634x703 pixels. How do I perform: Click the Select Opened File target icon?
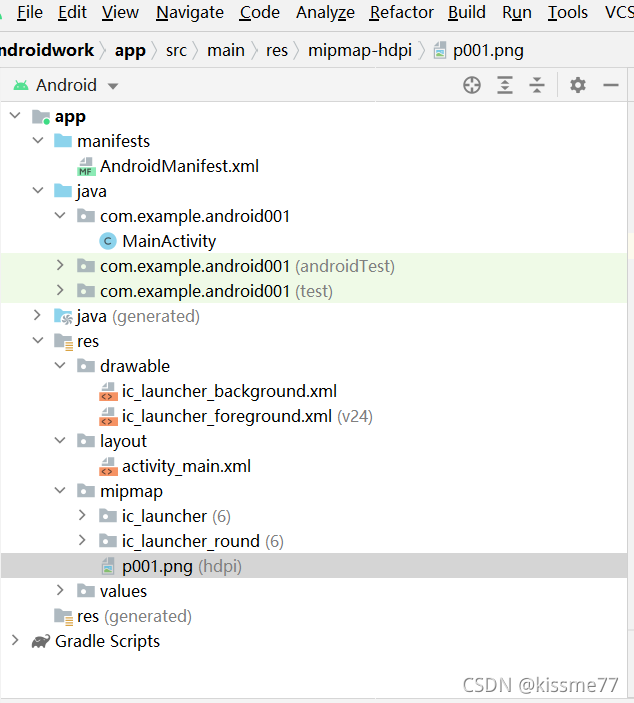472,85
